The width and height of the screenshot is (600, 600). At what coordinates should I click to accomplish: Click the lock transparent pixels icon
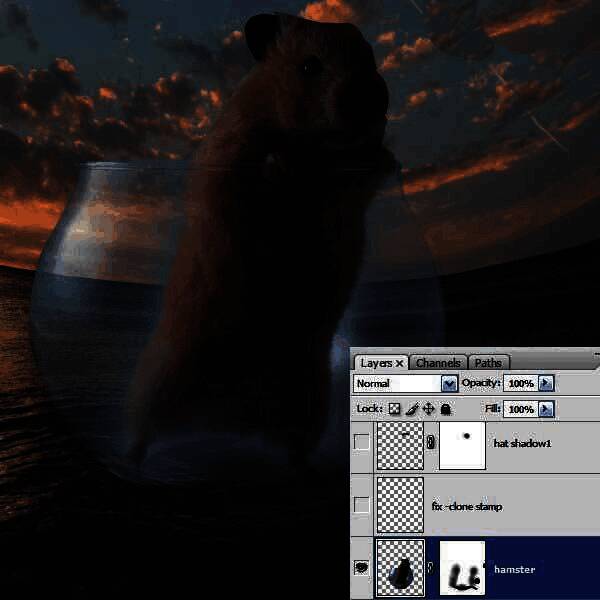(394, 409)
